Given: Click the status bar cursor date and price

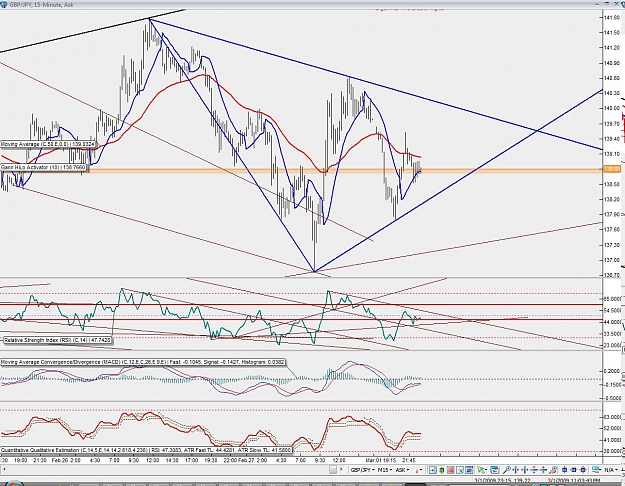Looking at the screenshot, I should 502,482.
